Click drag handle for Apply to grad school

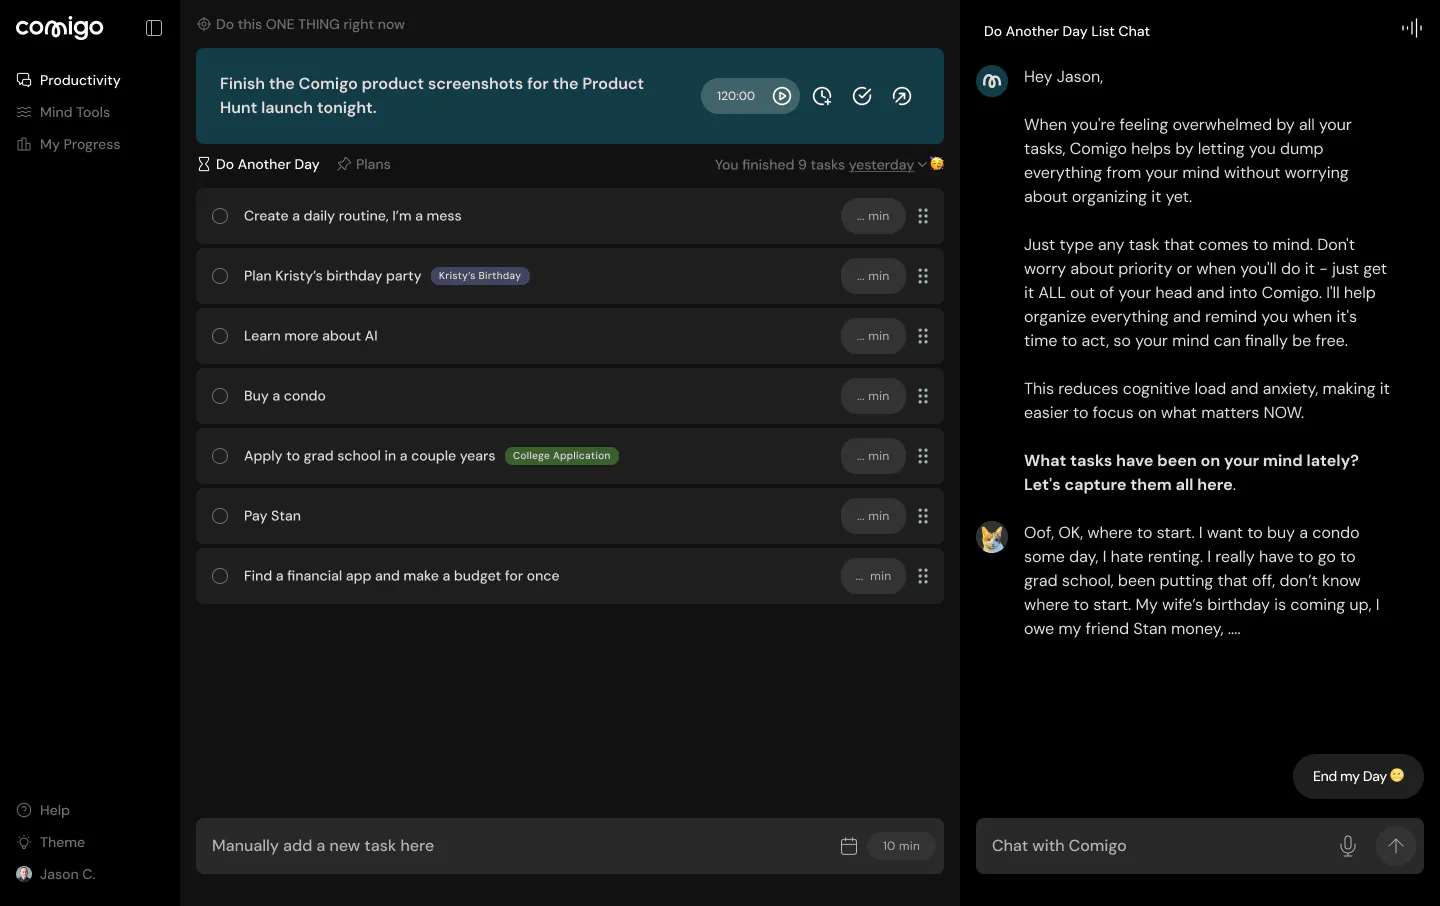pos(923,456)
